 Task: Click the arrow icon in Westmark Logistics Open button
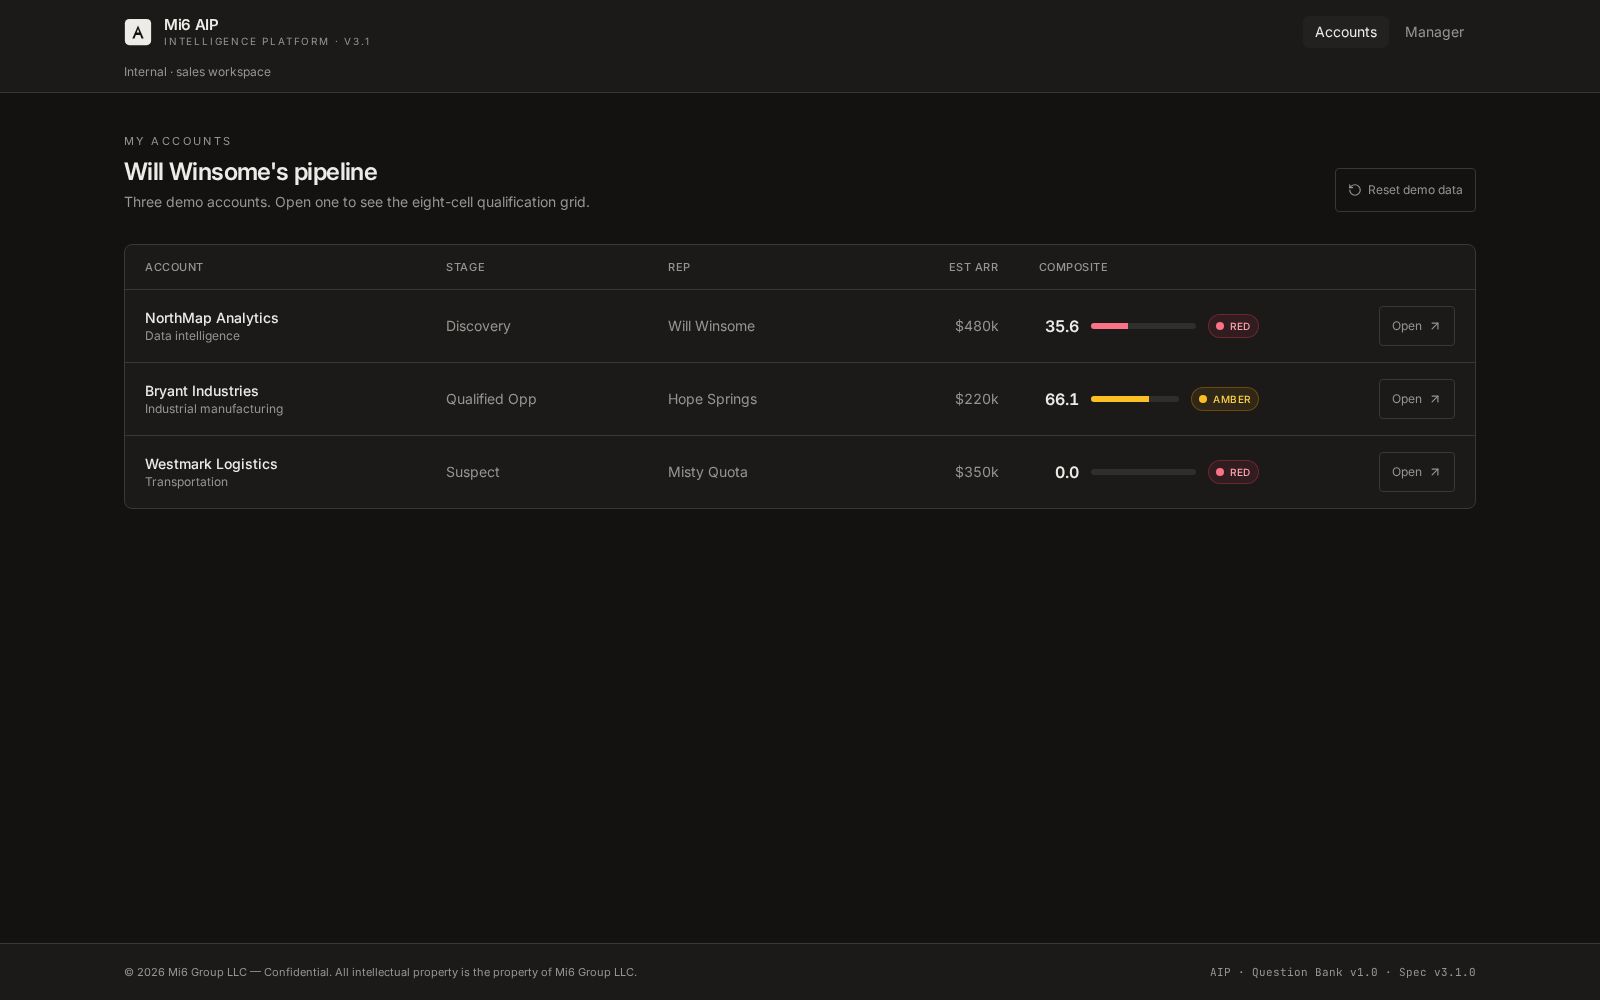(1435, 472)
